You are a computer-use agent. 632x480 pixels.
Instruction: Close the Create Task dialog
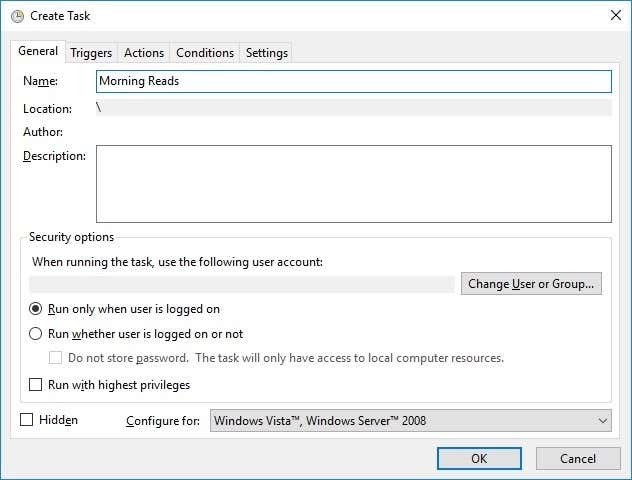[615, 16]
